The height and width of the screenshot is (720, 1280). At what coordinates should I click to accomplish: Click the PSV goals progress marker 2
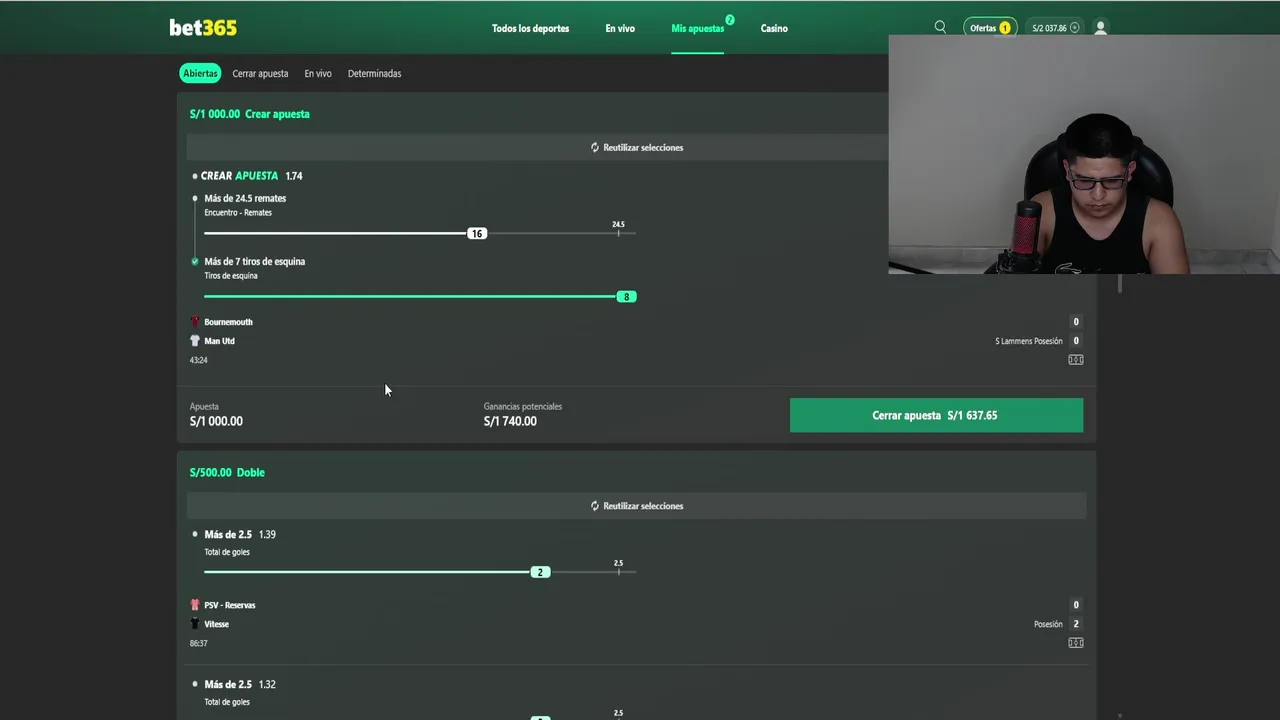coord(540,572)
